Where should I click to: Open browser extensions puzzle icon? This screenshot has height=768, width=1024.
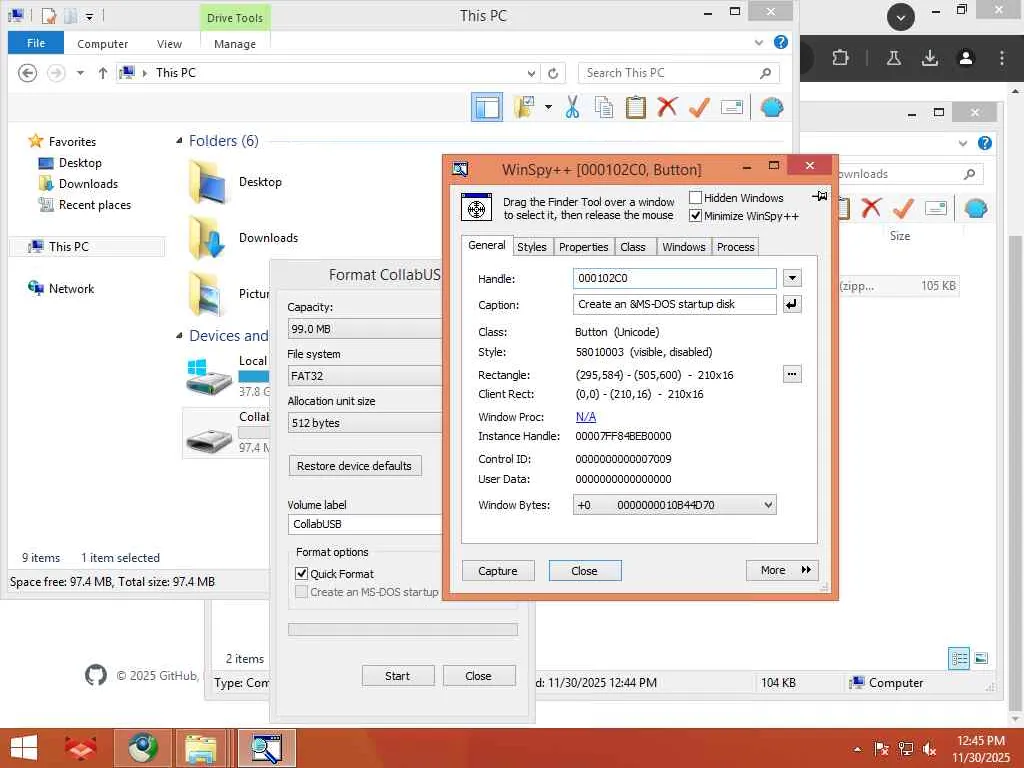[x=840, y=58]
